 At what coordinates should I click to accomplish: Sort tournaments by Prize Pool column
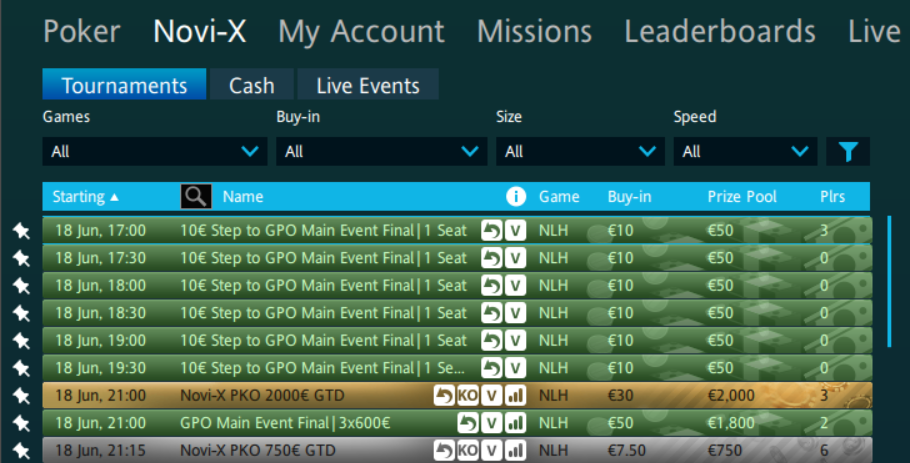pos(742,197)
